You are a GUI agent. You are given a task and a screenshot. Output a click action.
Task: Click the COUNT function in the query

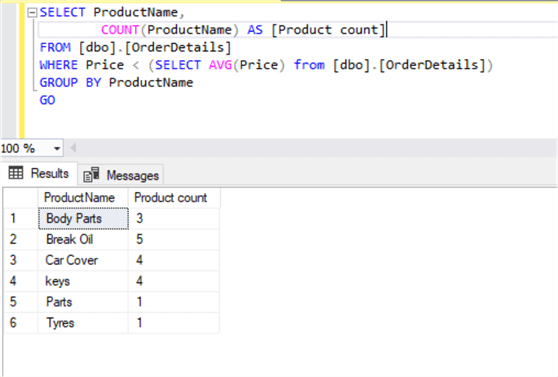pyautogui.click(x=120, y=30)
